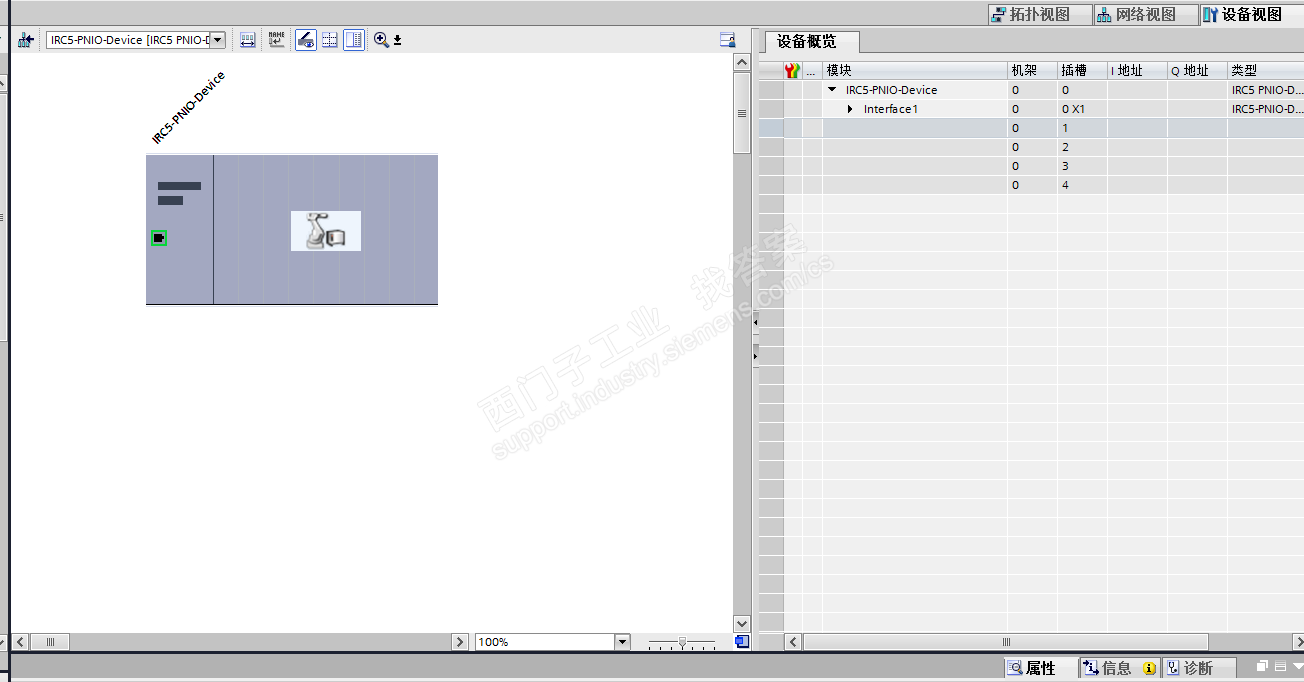Click the overview navigation icon beside the zoom slider
The width and height of the screenshot is (1304, 682).
click(741, 641)
